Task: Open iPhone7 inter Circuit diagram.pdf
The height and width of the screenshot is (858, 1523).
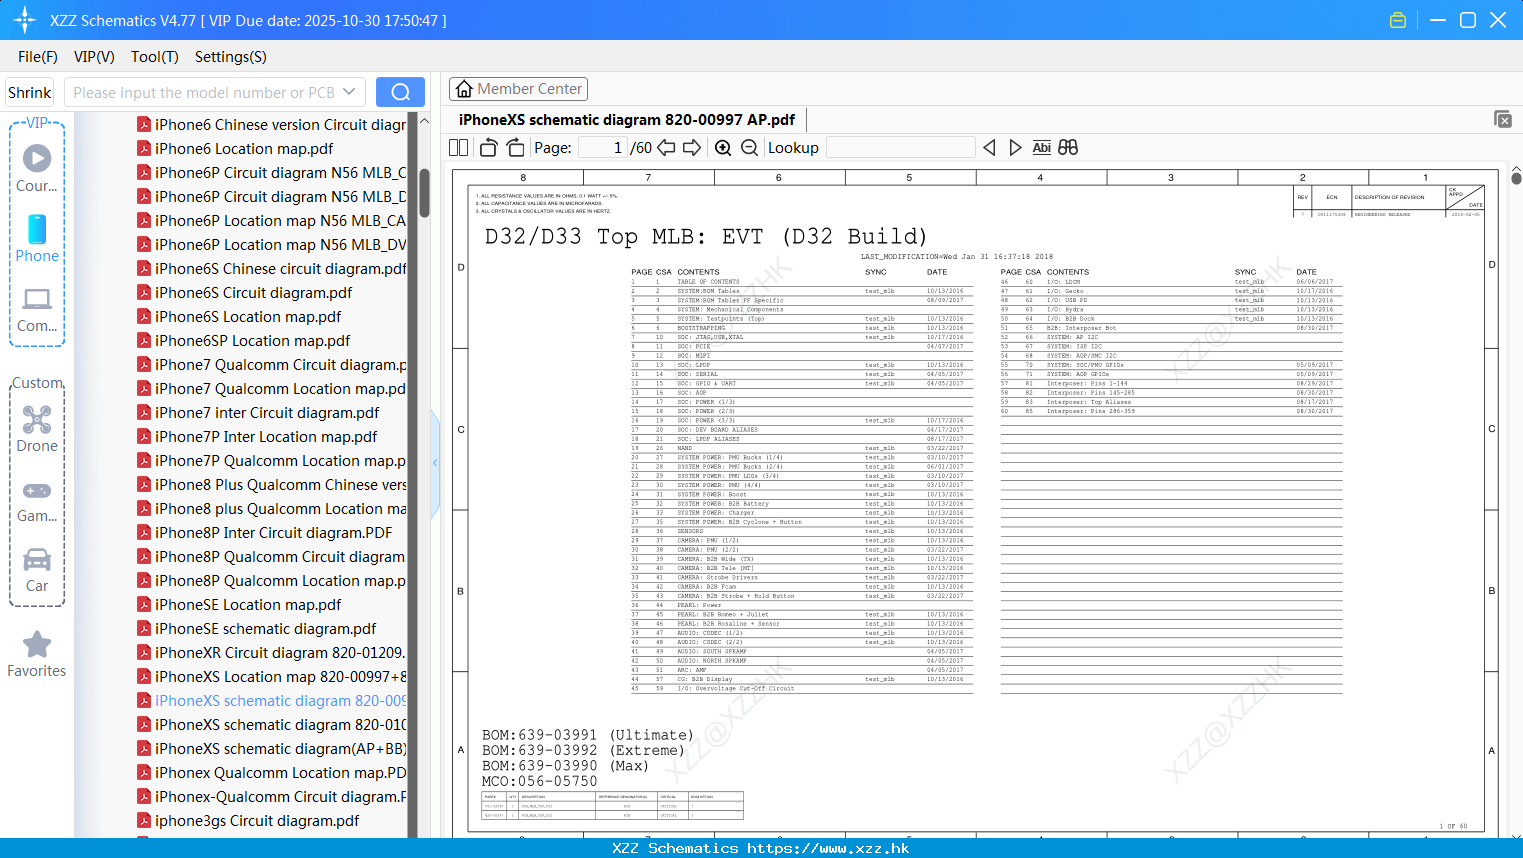Action: tap(267, 413)
